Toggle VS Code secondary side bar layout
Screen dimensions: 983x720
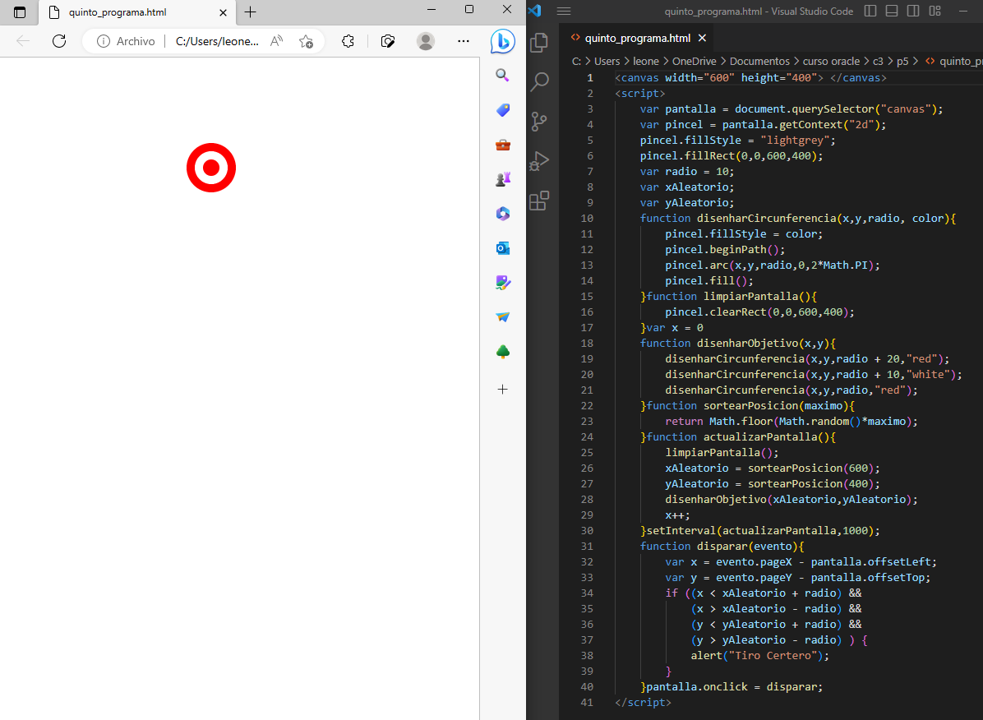pyautogui.click(x=913, y=11)
